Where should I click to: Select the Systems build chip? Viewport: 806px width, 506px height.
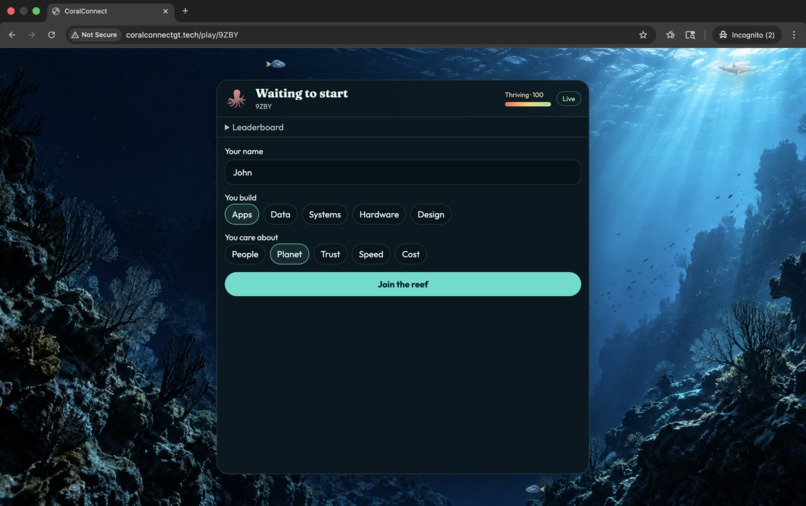point(325,214)
